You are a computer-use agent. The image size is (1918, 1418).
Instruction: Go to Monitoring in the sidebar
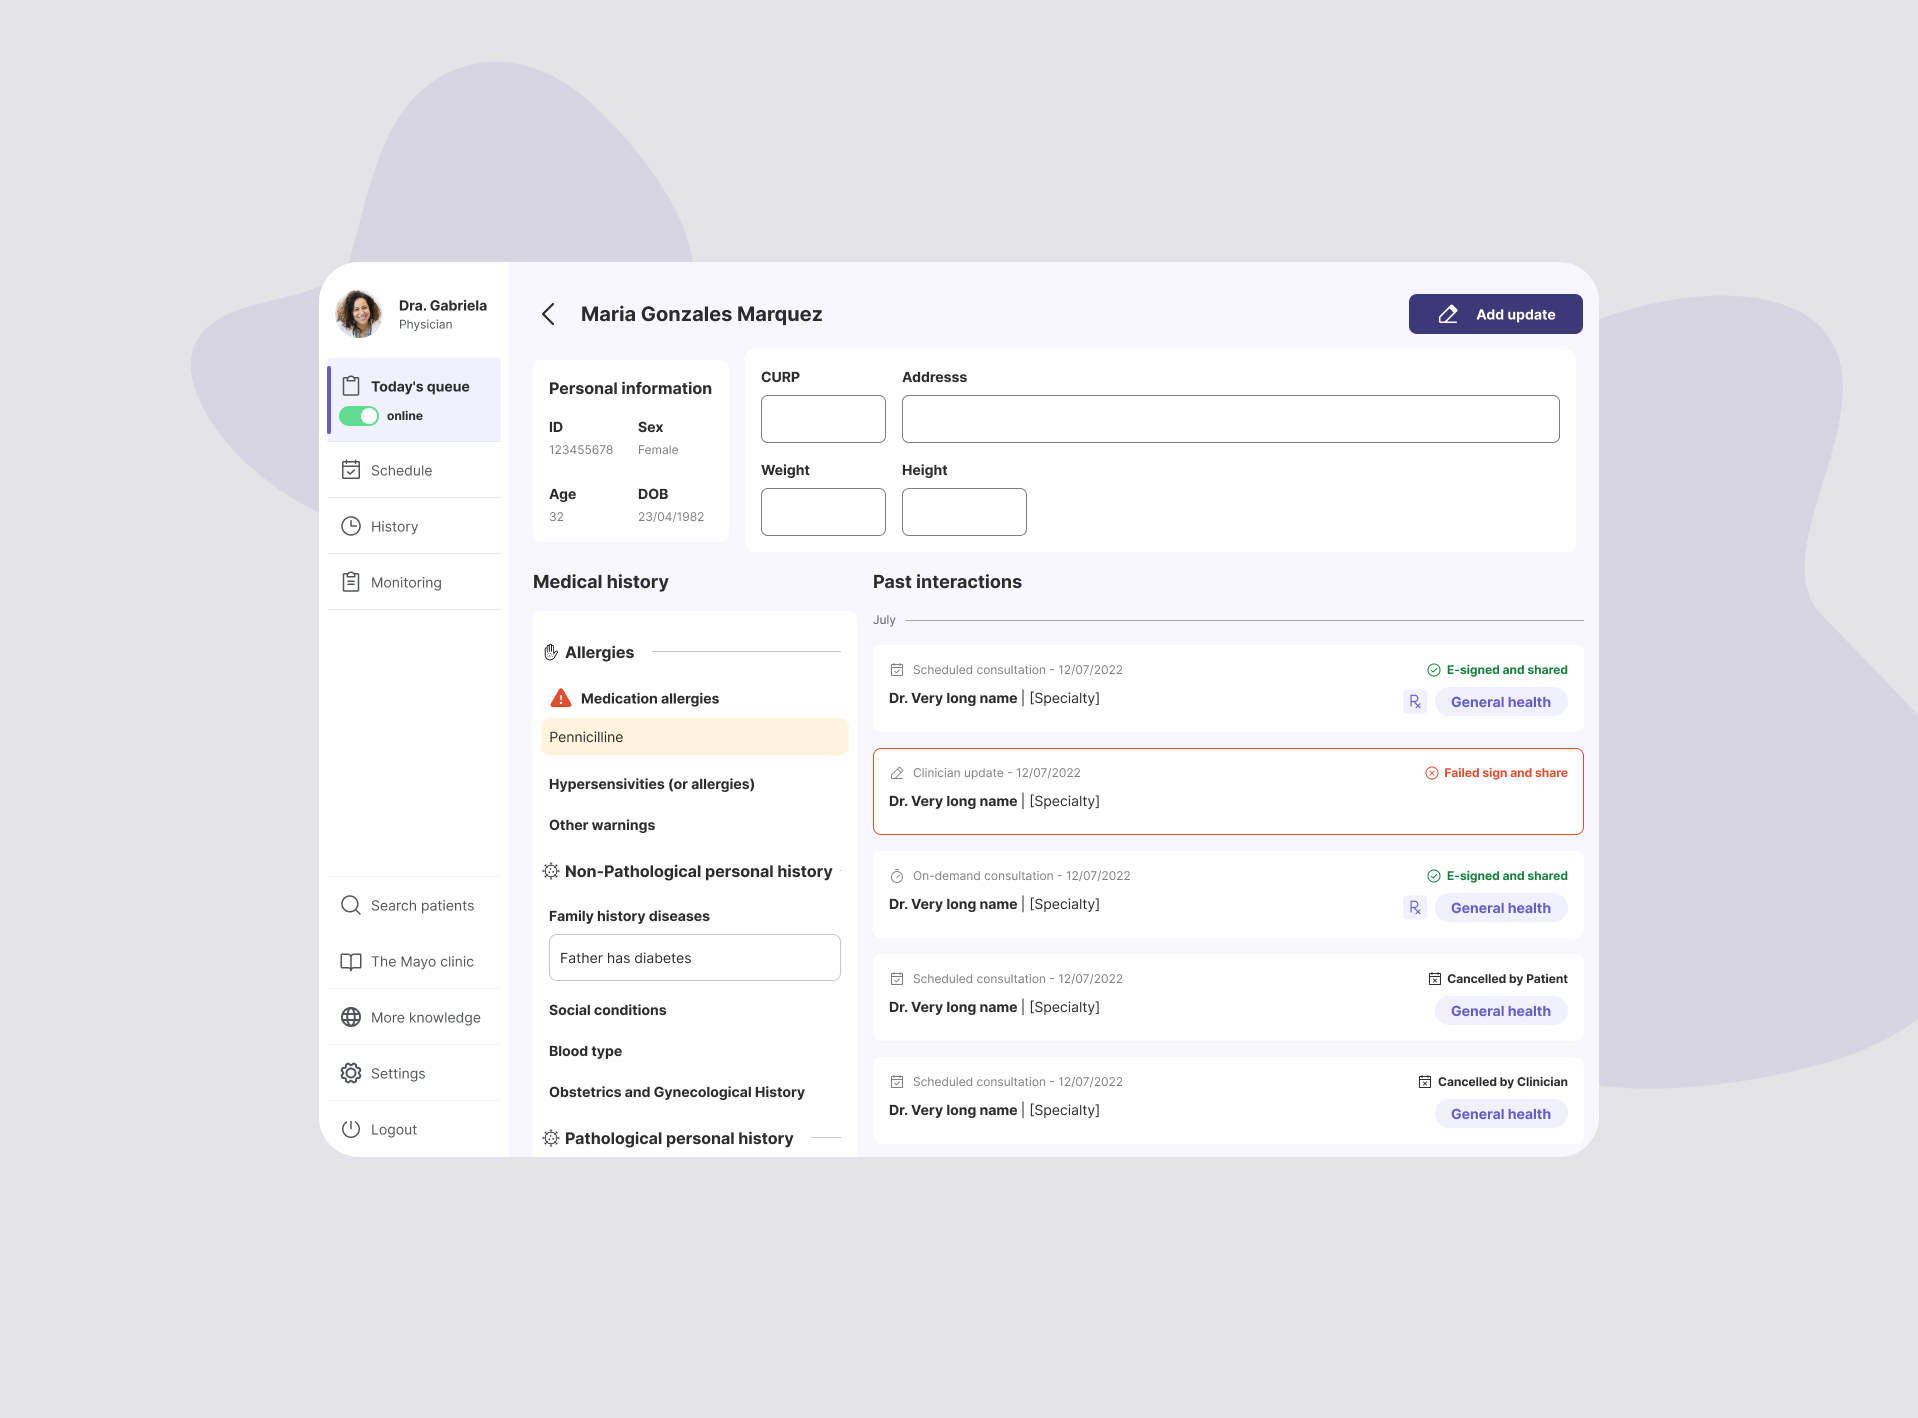405,582
